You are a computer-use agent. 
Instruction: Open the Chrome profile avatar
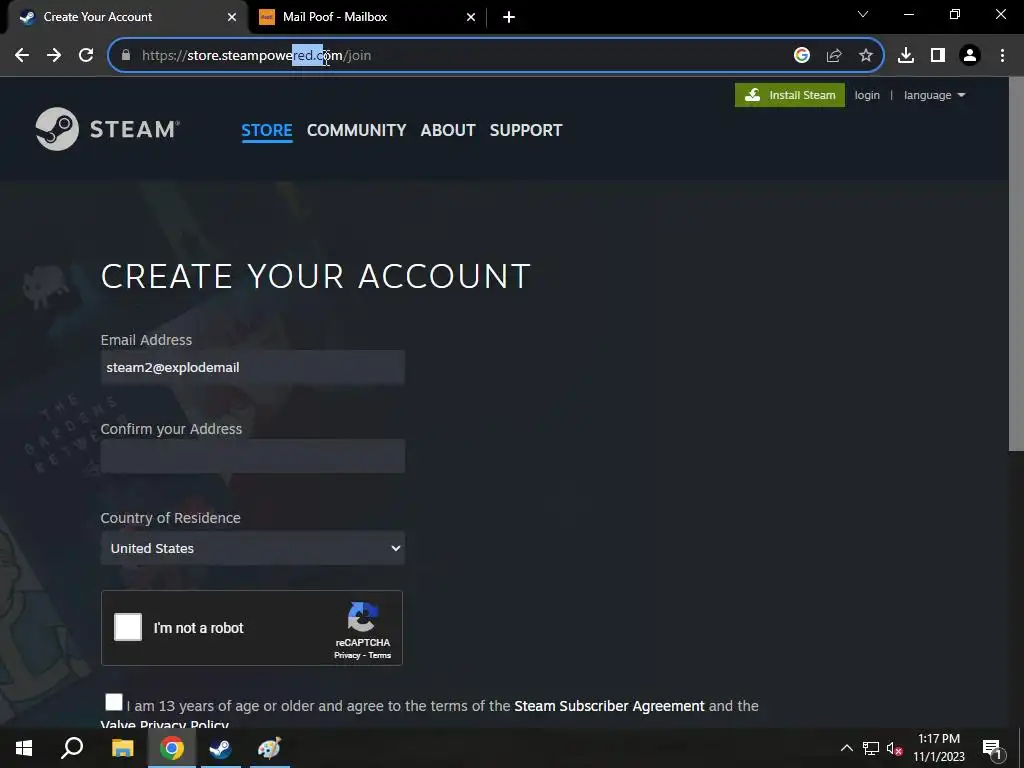[x=970, y=56]
